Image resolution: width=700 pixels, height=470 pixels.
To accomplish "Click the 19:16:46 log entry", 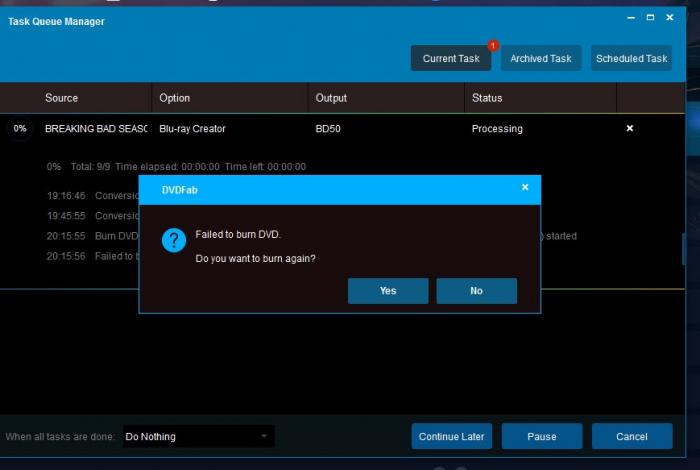I will pos(93,195).
